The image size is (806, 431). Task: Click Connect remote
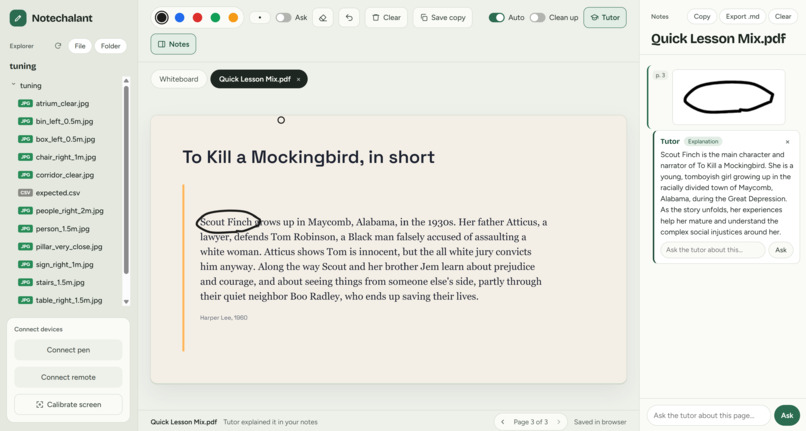pos(68,377)
